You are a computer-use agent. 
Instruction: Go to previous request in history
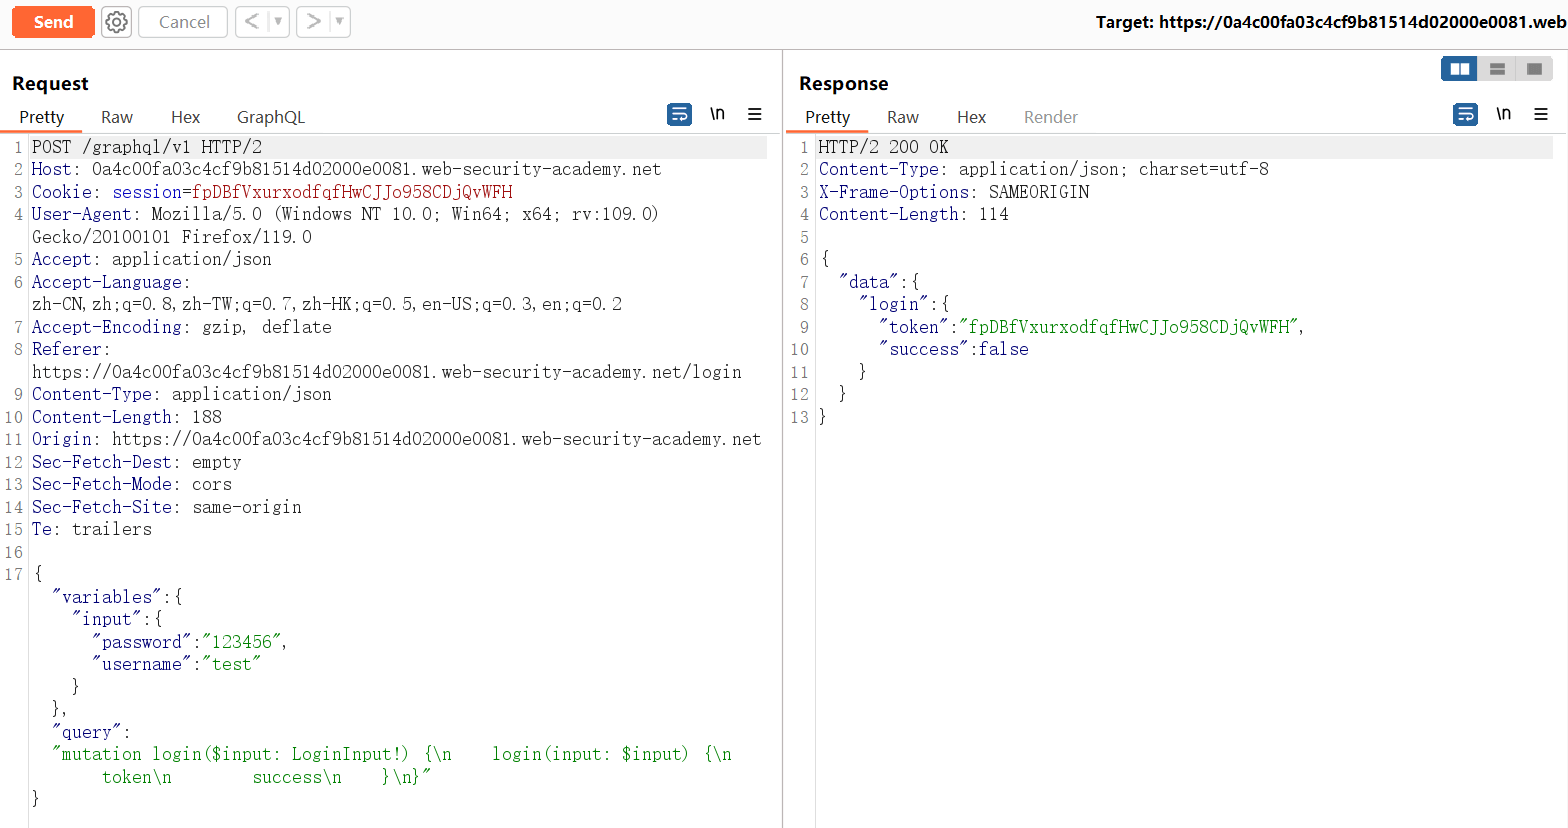[x=252, y=22]
